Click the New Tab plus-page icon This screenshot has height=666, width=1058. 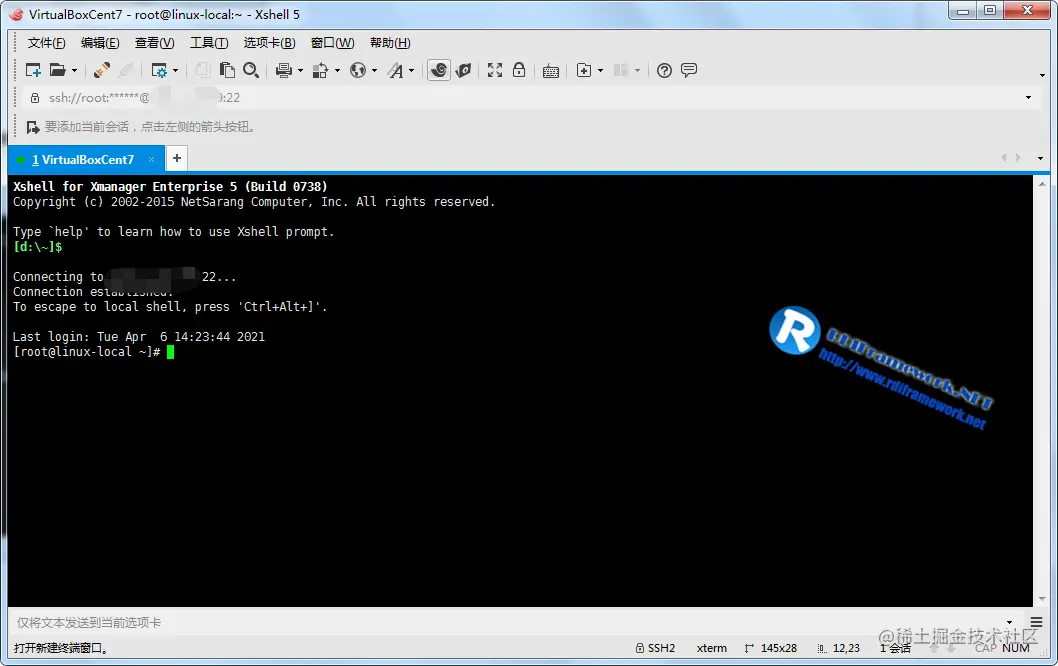(584, 70)
